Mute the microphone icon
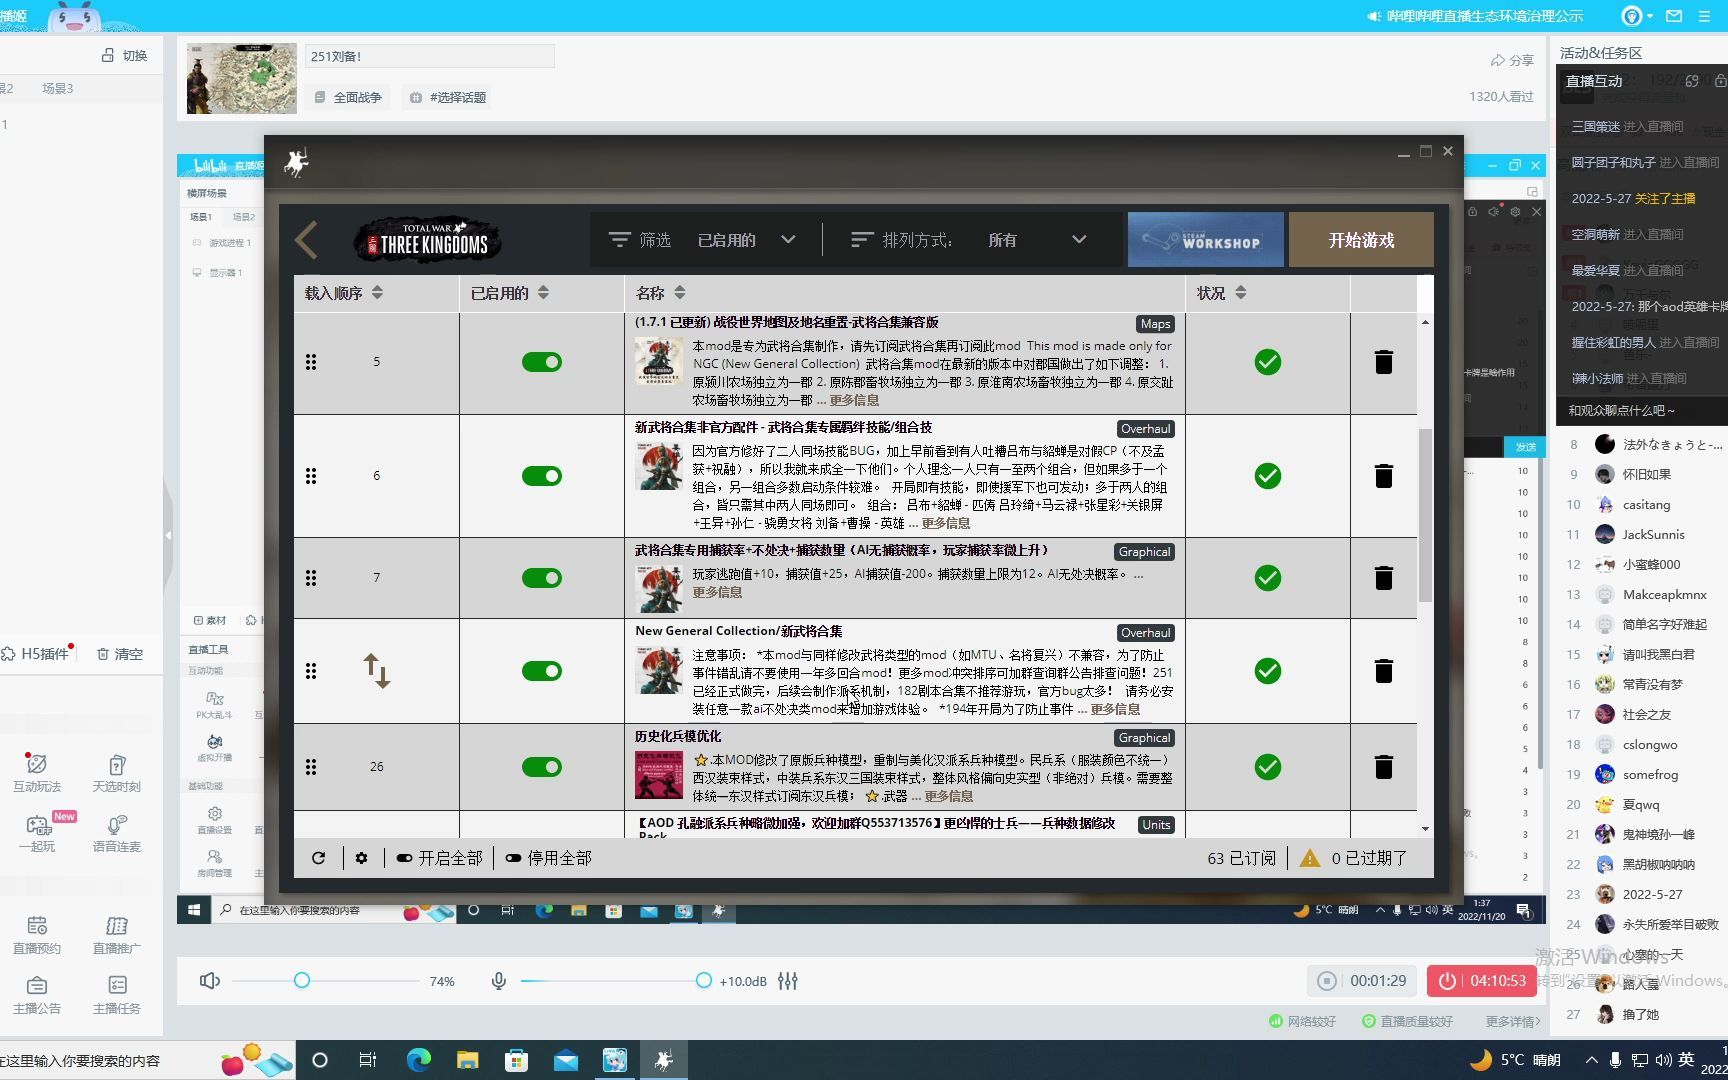Viewport: 1728px width, 1080px height. (x=499, y=981)
